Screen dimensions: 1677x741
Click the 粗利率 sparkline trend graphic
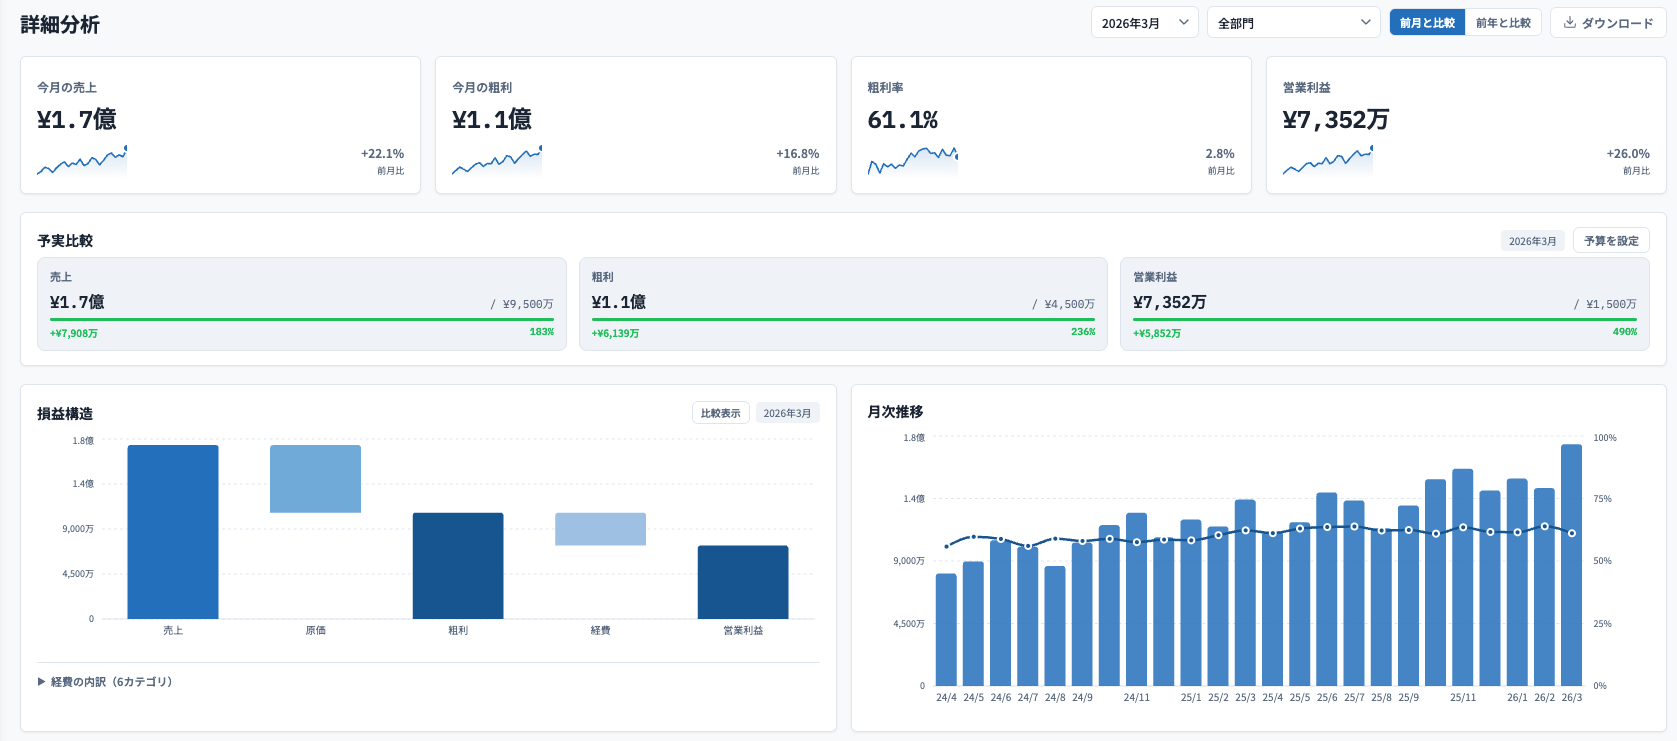point(912,160)
